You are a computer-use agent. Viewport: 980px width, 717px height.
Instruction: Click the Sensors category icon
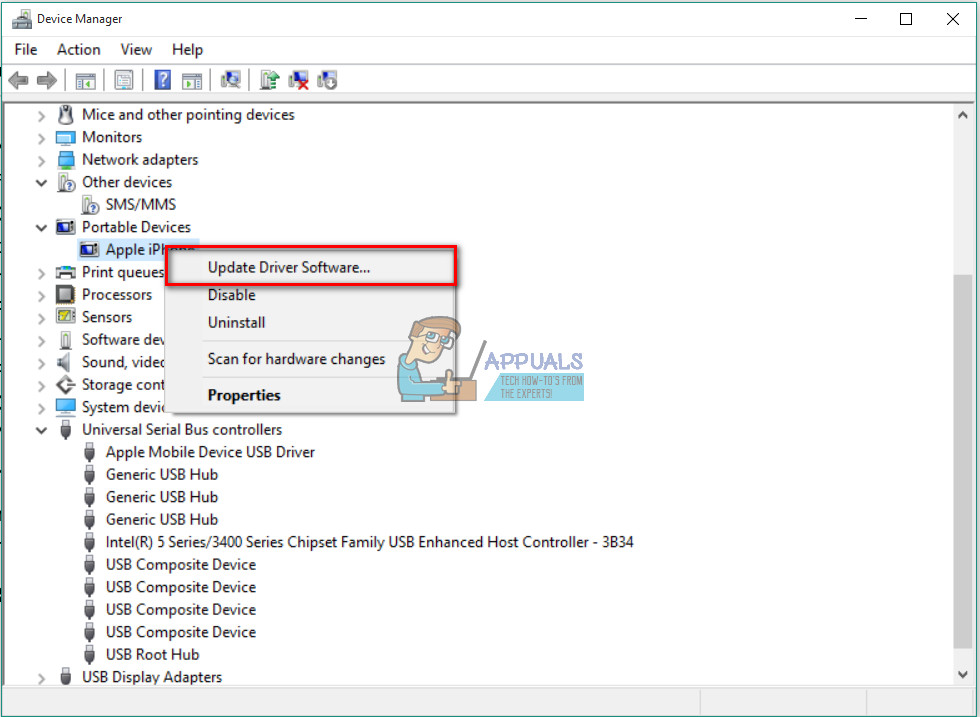66,316
